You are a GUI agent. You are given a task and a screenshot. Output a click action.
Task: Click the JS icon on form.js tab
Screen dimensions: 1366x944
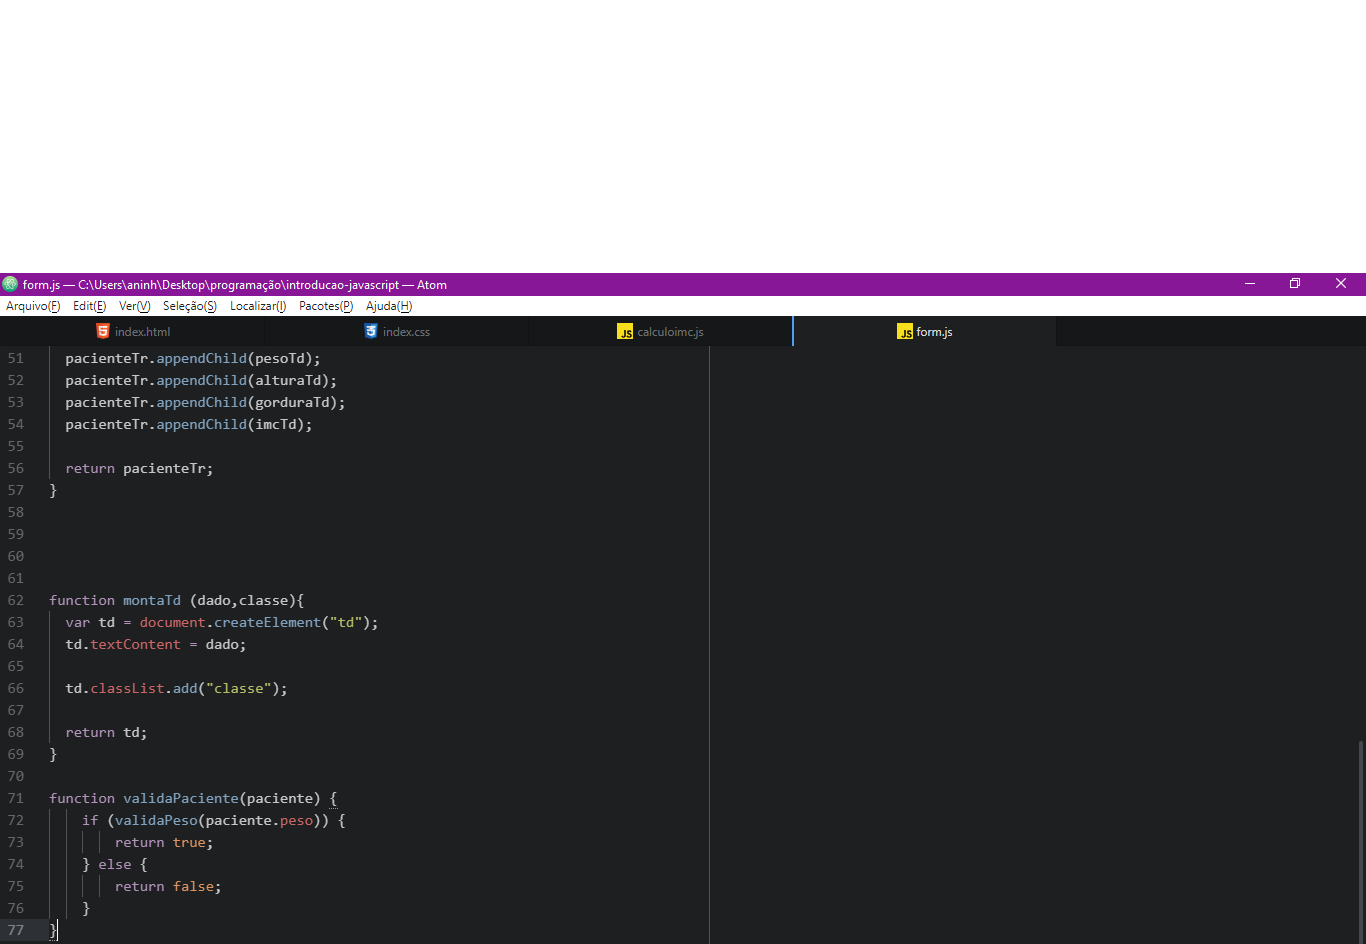point(905,332)
